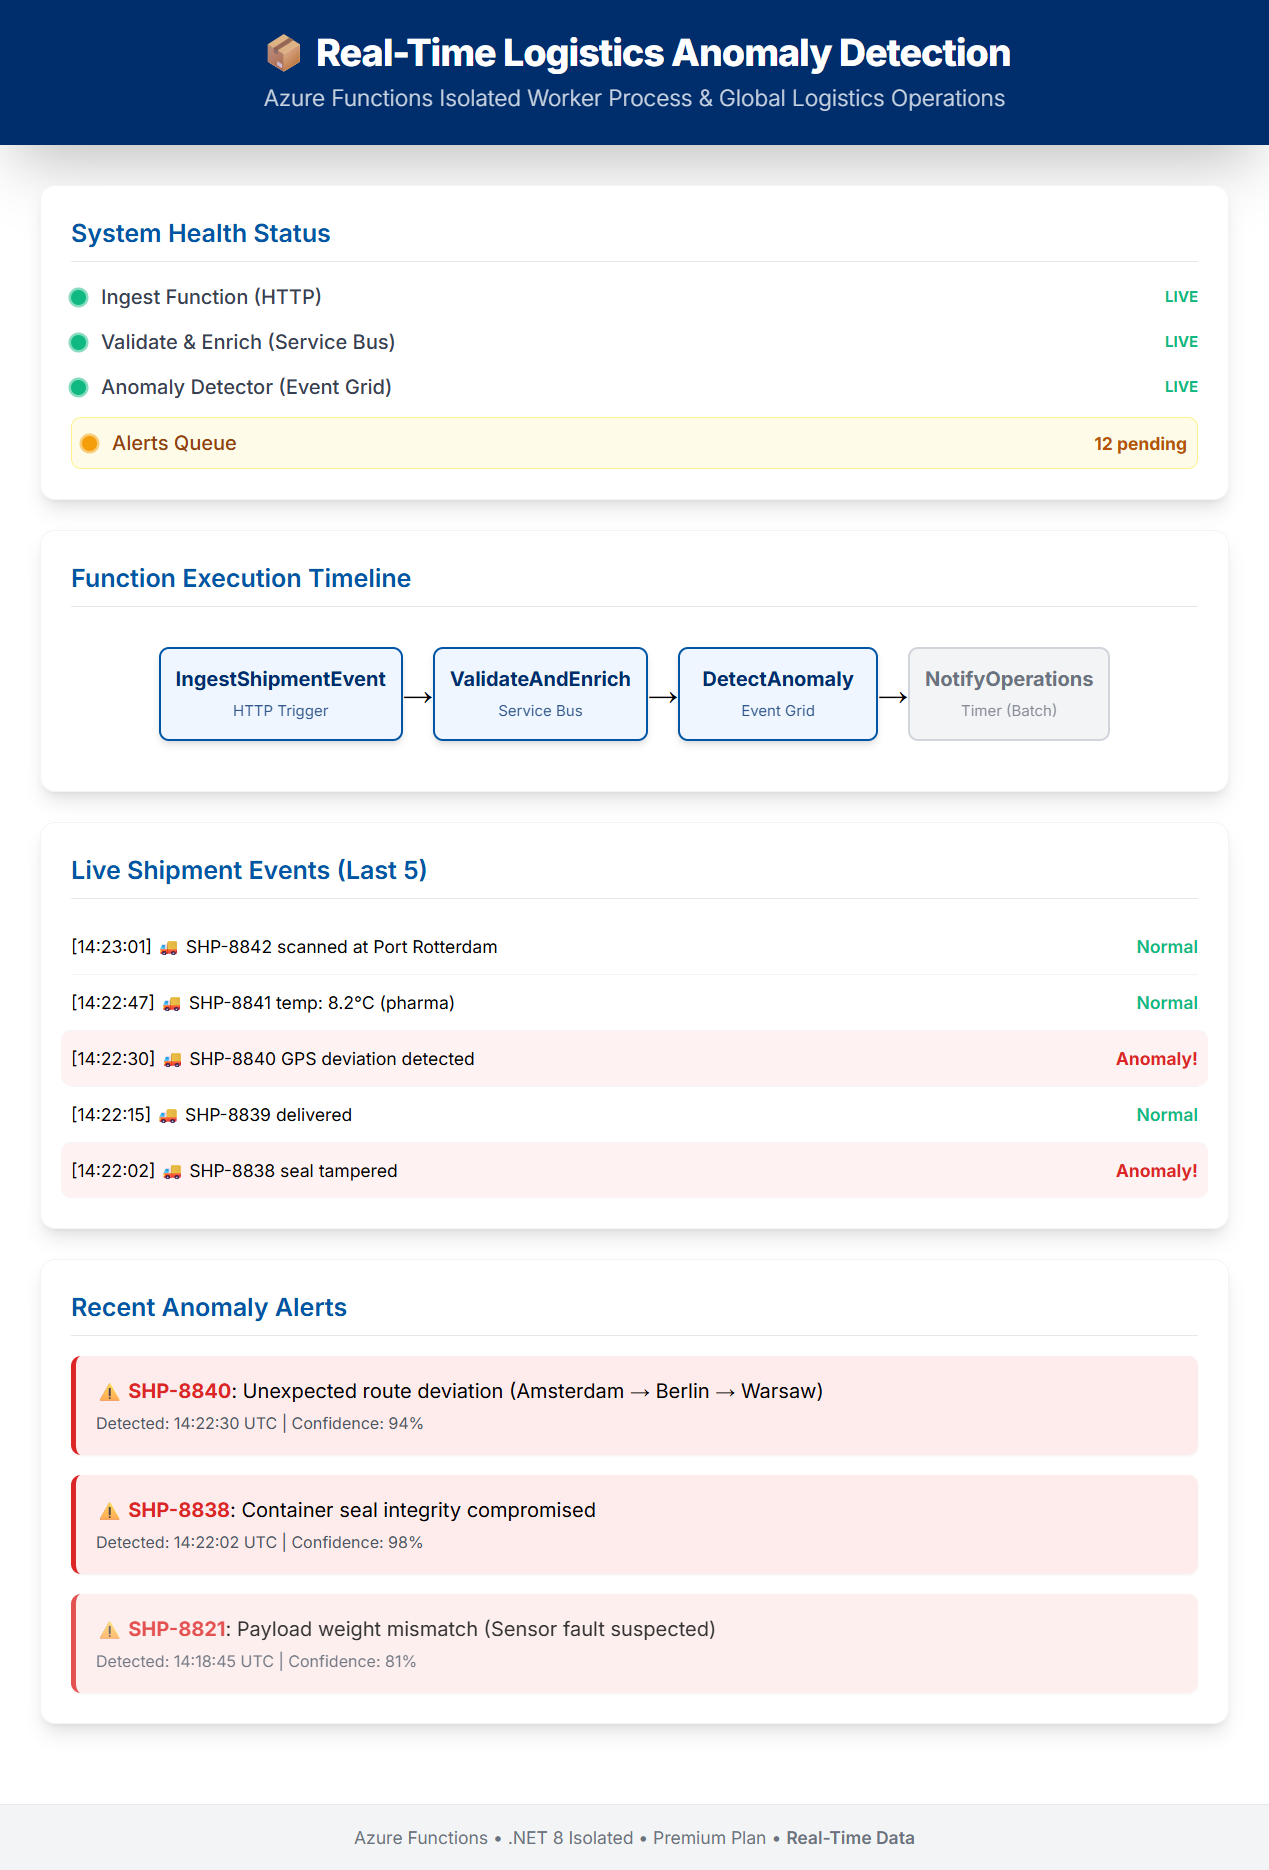Screen dimensions: 1269x1870
Task: Click the Anomaly! label for SHP-8838
Action: (x=1156, y=1171)
